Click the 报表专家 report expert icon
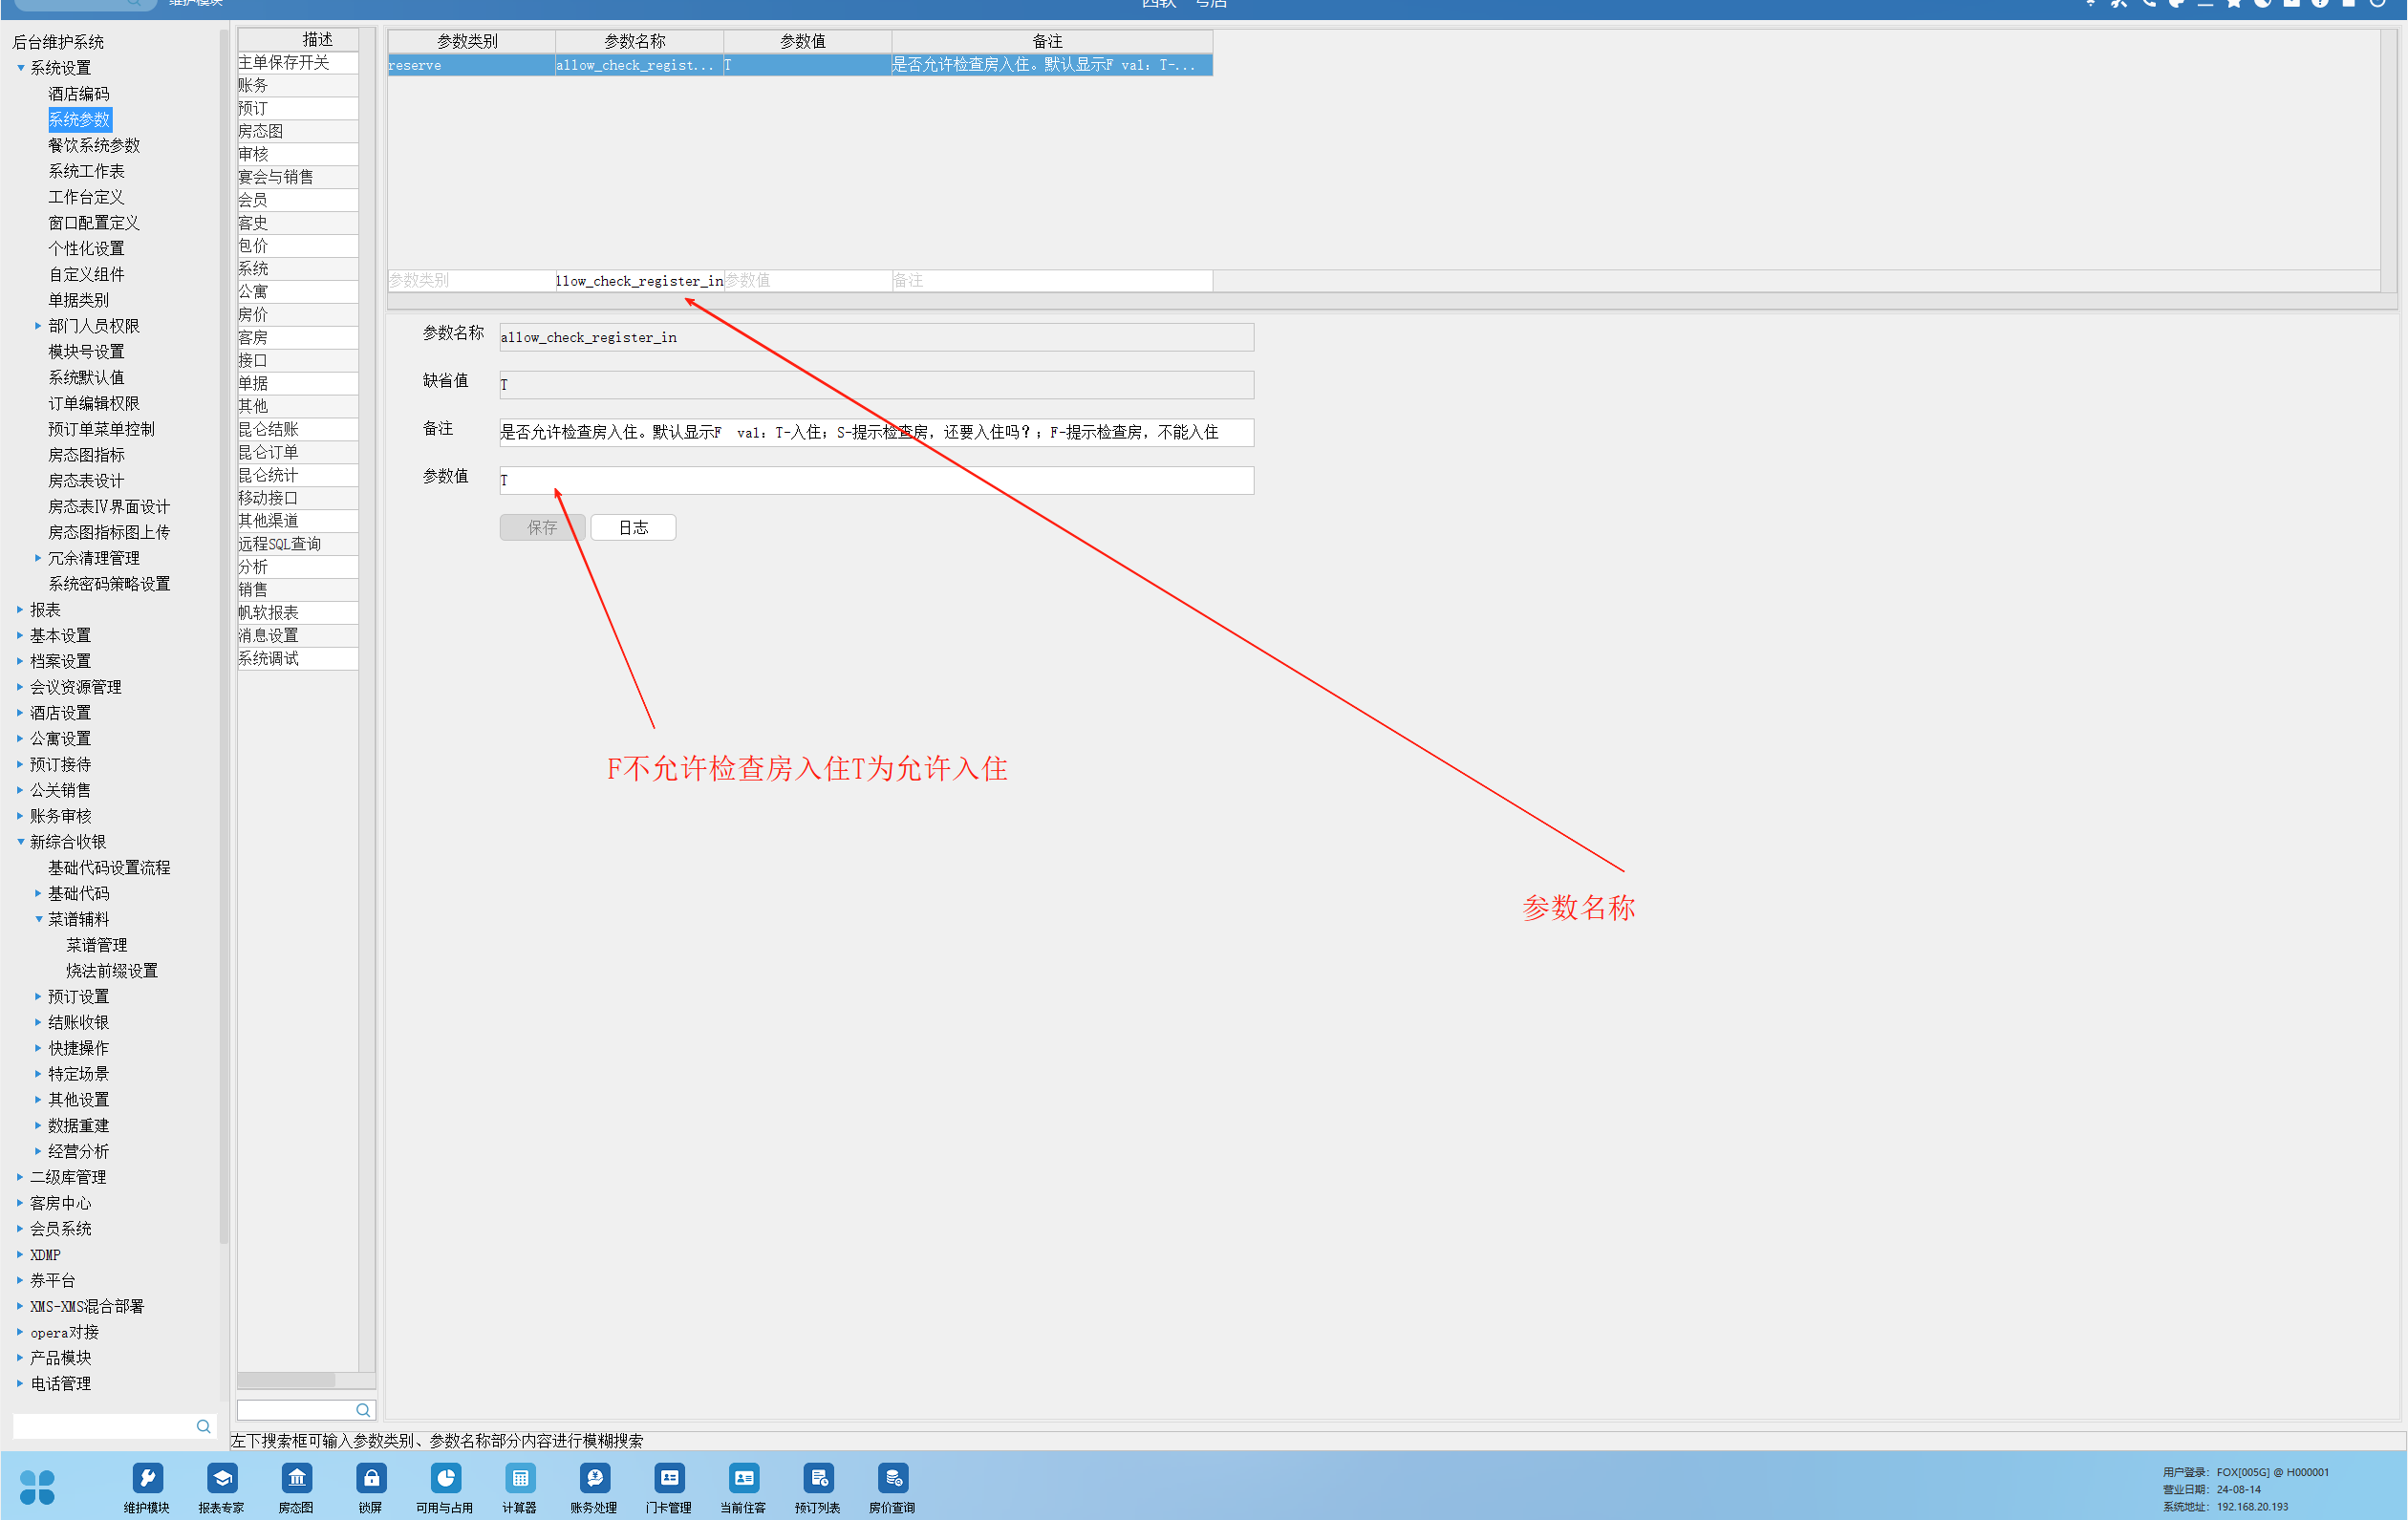 pyautogui.click(x=221, y=1480)
